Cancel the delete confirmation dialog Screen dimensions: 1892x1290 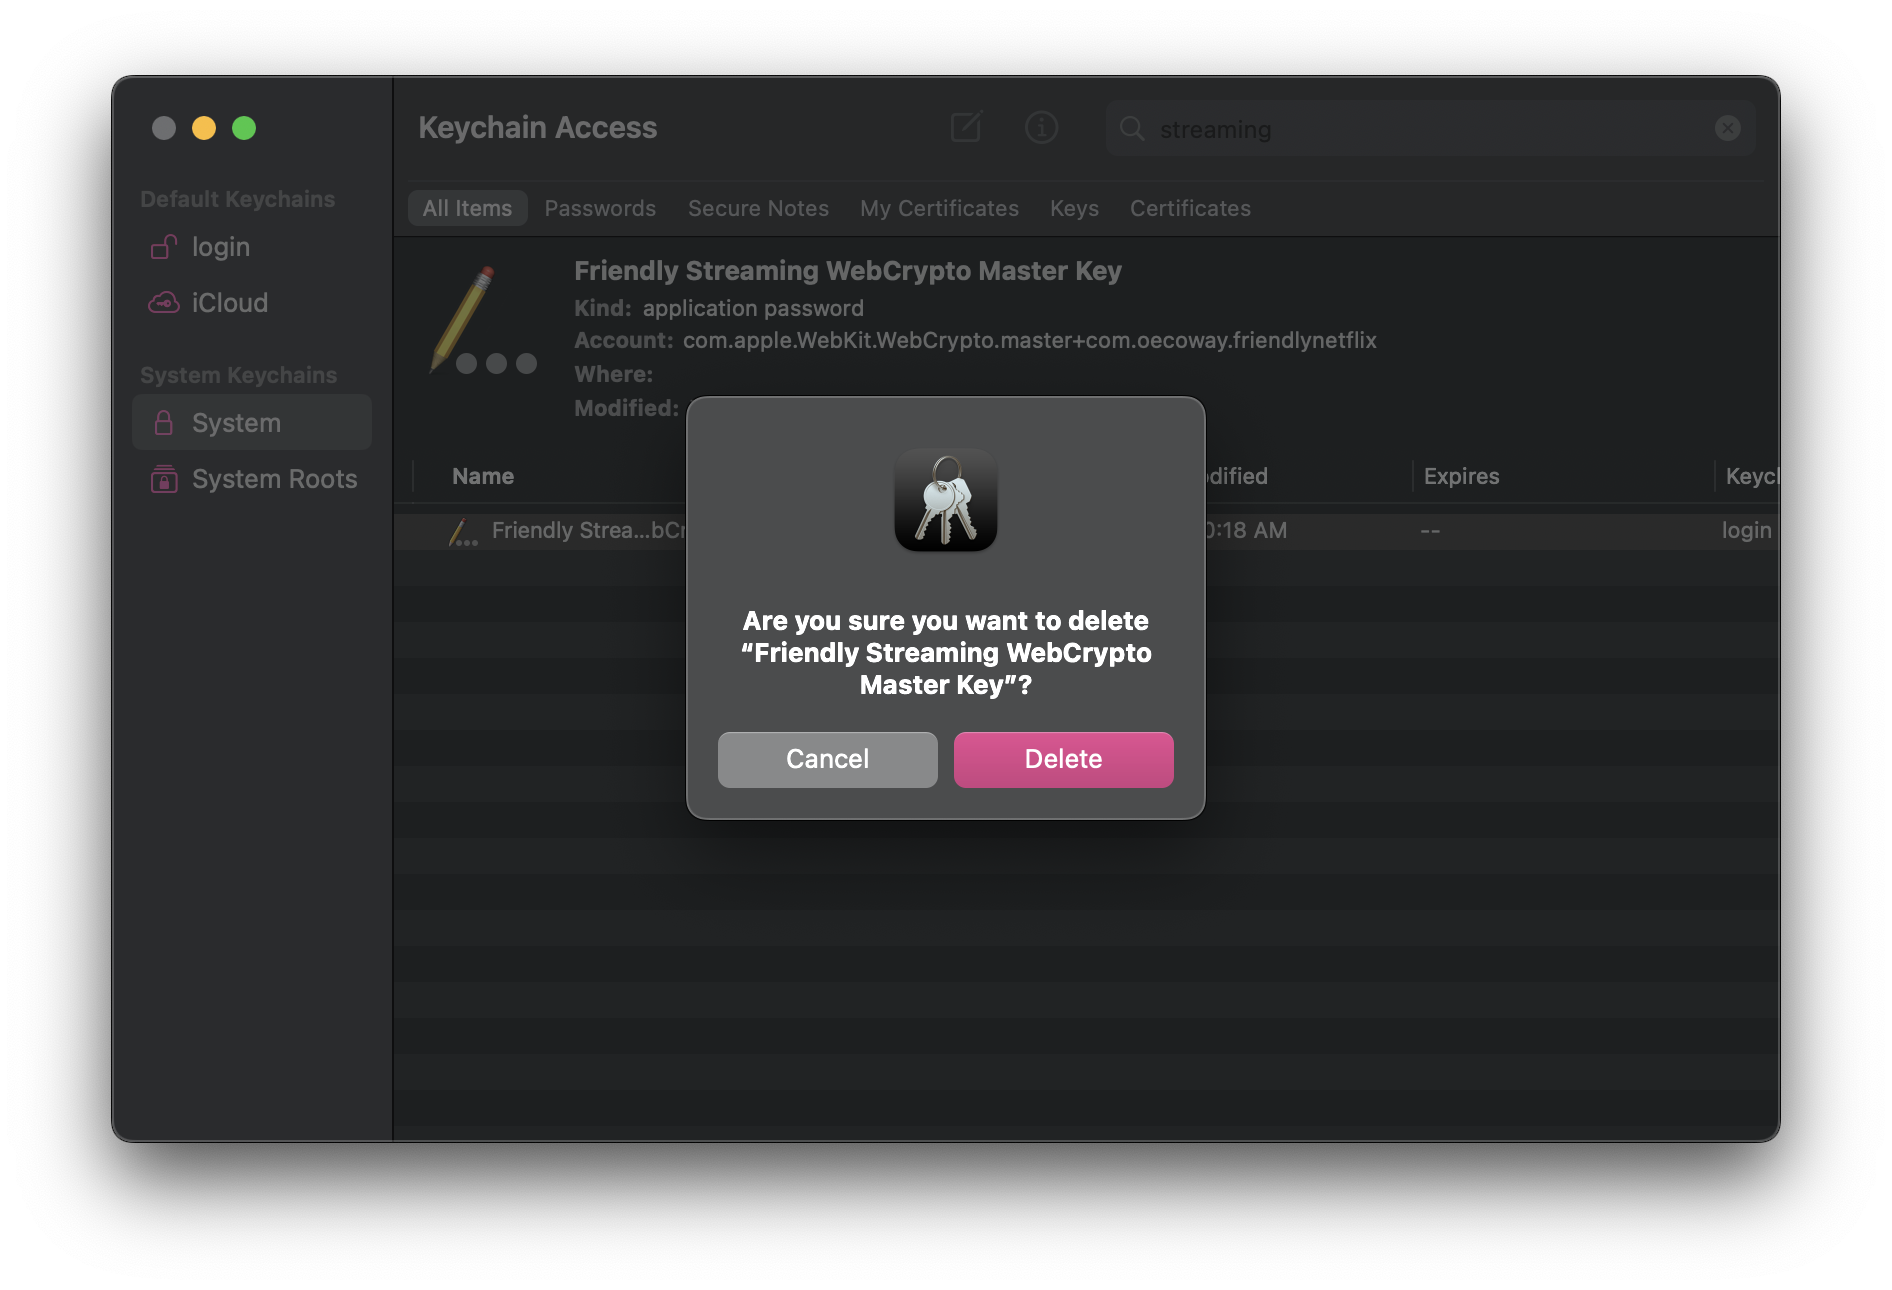(x=827, y=759)
